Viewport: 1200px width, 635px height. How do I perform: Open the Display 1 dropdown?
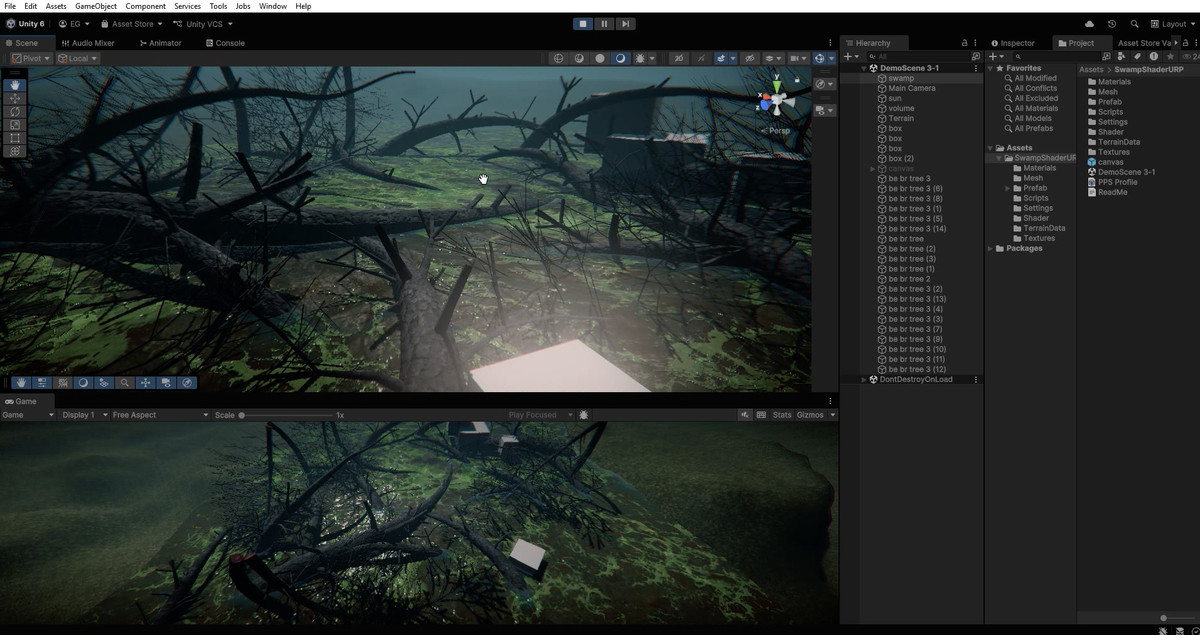(84, 415)
